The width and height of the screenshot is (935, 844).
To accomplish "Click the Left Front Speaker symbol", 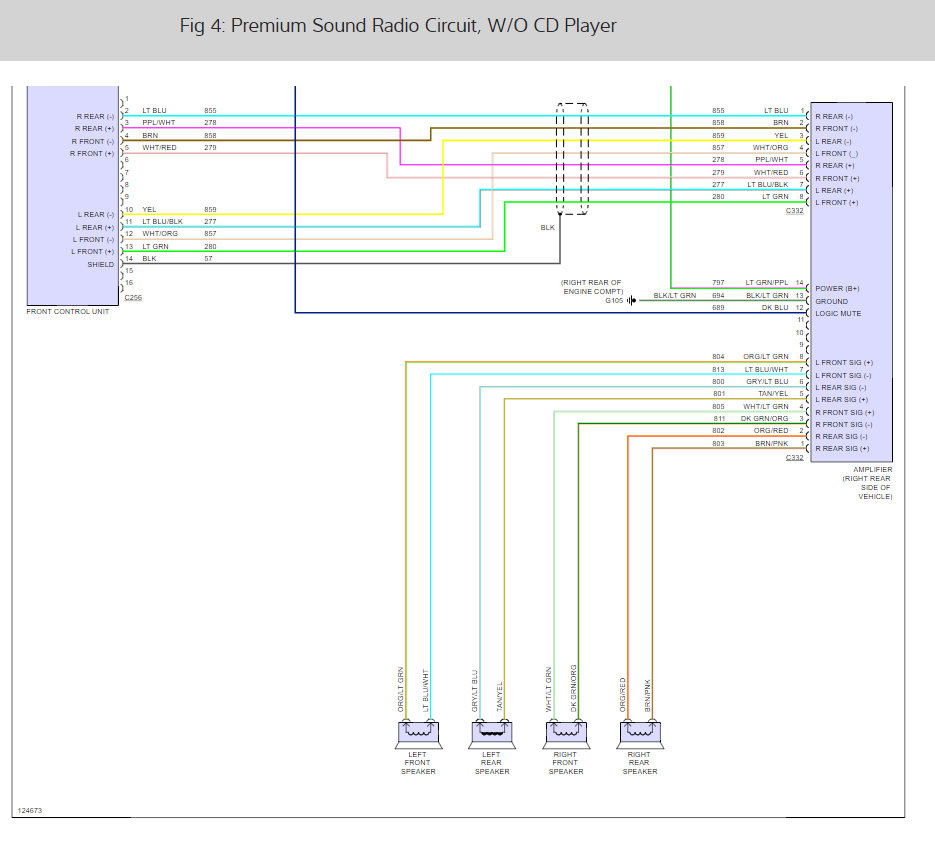I will (x=419, y=735).
